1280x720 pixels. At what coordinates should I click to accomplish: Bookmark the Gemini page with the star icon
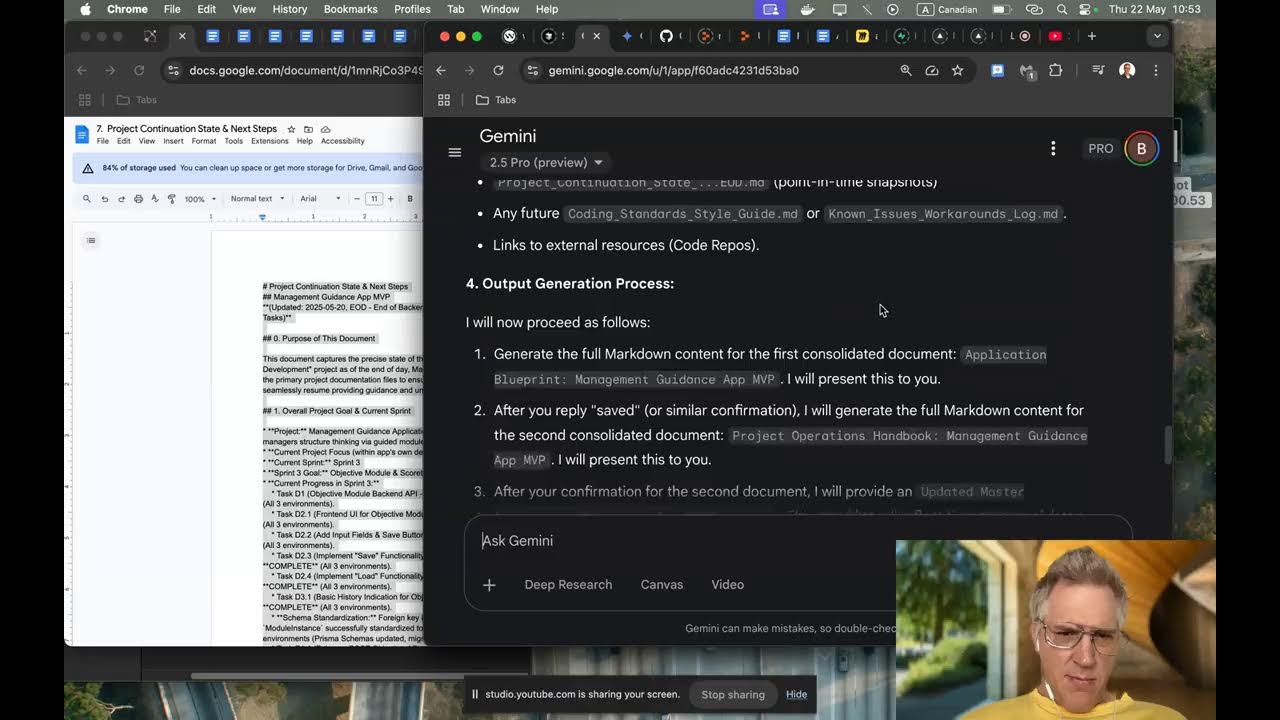point(957,70)
